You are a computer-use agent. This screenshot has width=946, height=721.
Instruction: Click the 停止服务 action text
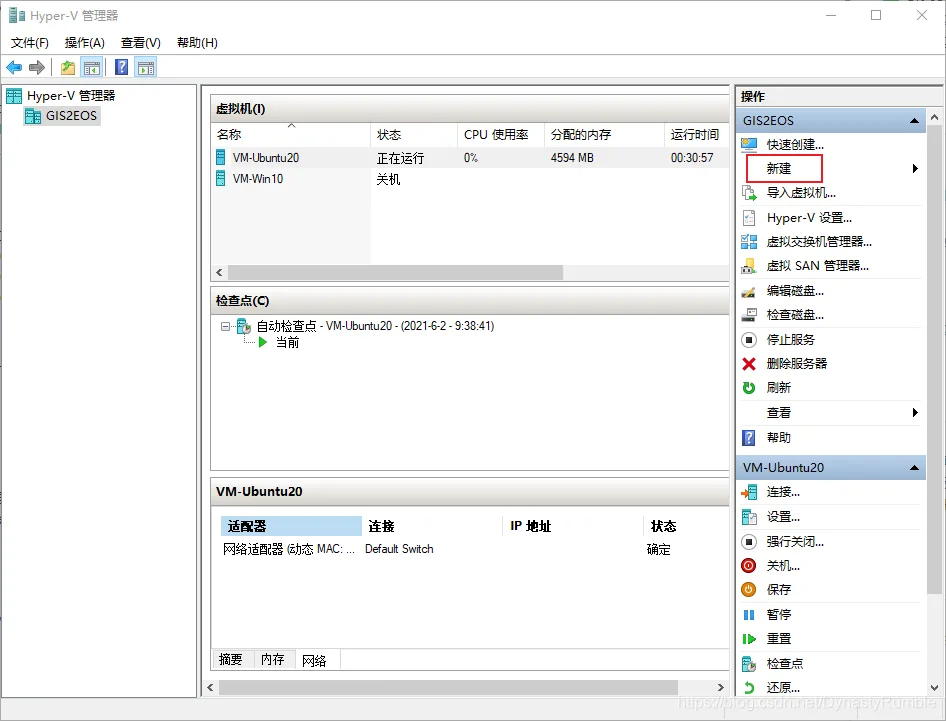[x=790, y=340]
